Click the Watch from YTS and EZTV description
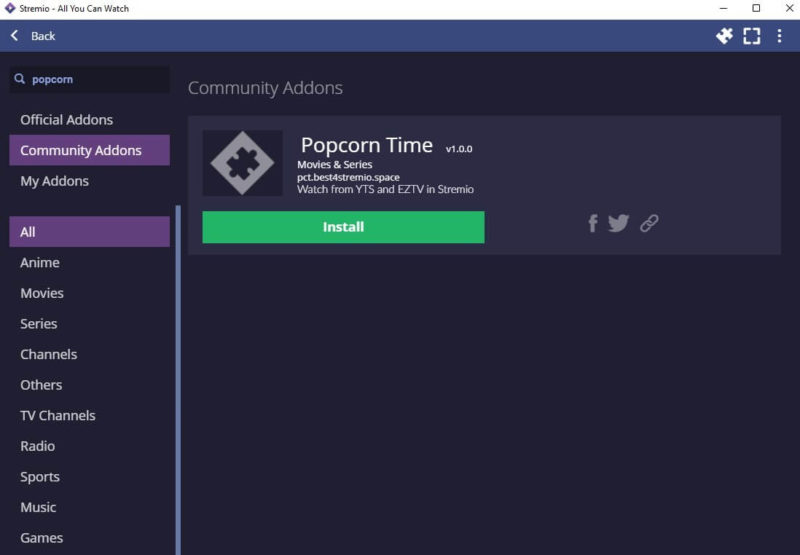800x555 pixels. 386,189
